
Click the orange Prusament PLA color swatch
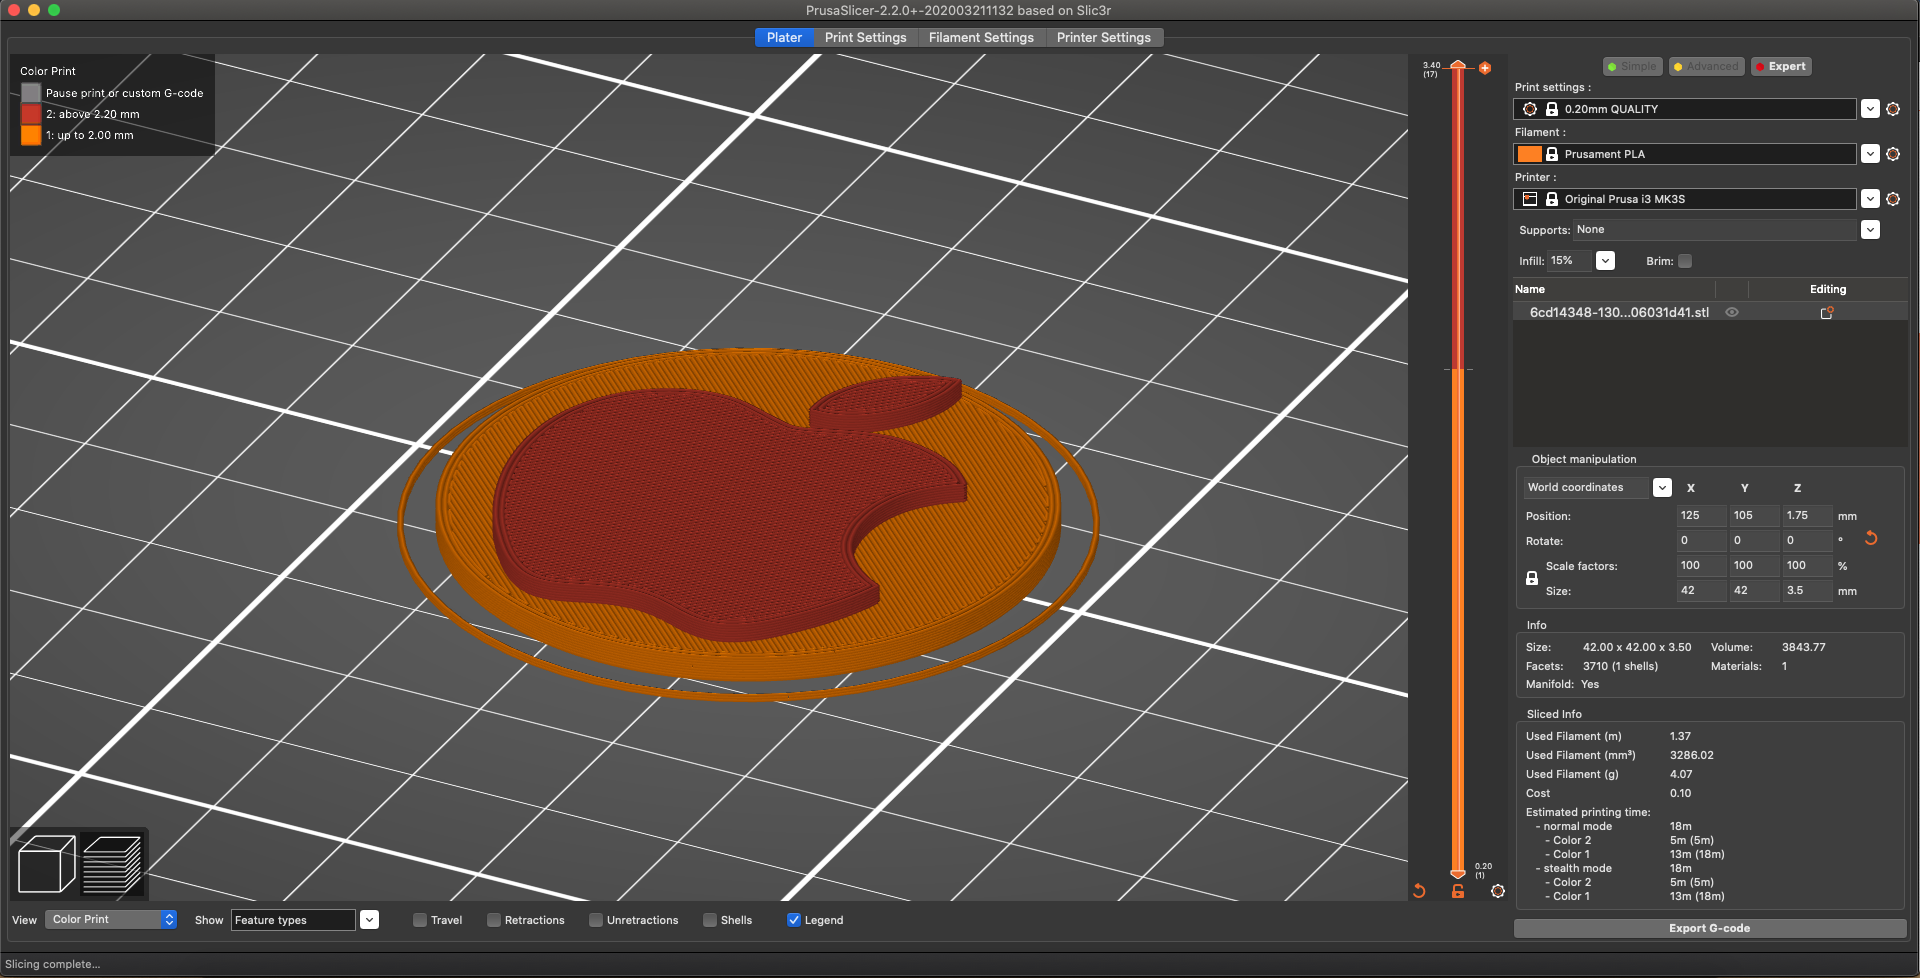pos(1530,154)
